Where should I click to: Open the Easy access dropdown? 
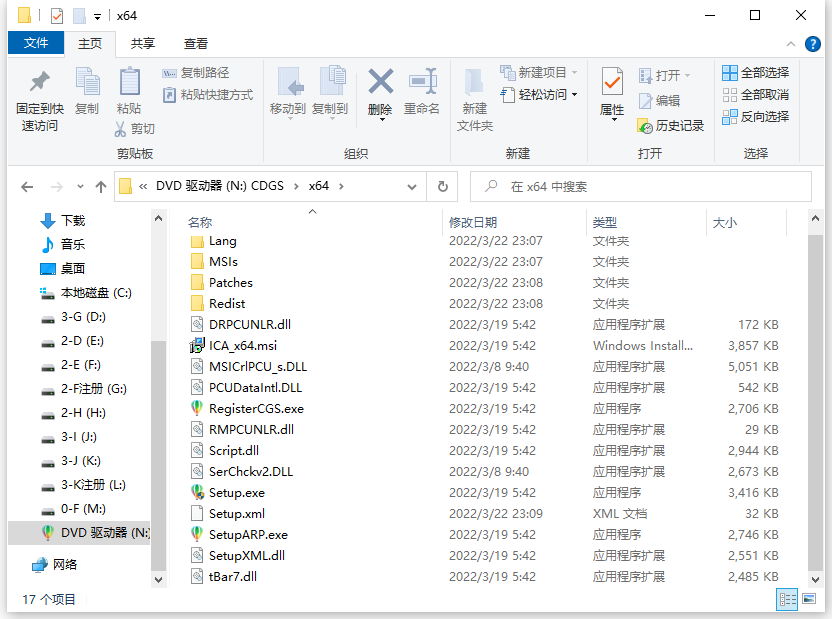[x=539, y=95]
